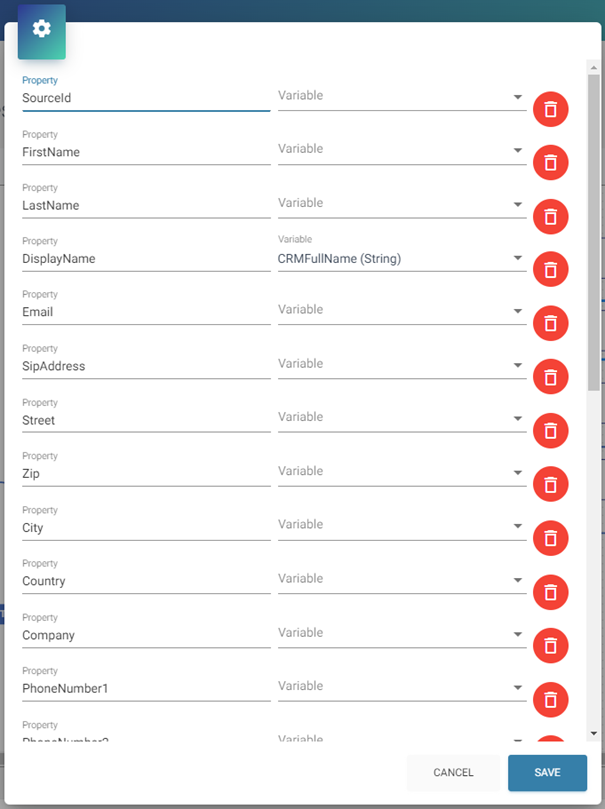Delete the Zip property row
This screenshot has height=809, width=605.
(x=550, y=485)
